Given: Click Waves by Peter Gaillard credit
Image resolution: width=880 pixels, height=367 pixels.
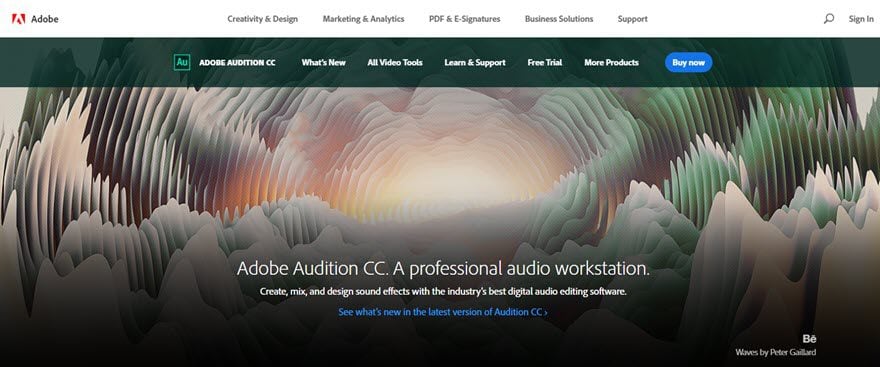Looking at the screenshot, I should (x=776, y=352).
